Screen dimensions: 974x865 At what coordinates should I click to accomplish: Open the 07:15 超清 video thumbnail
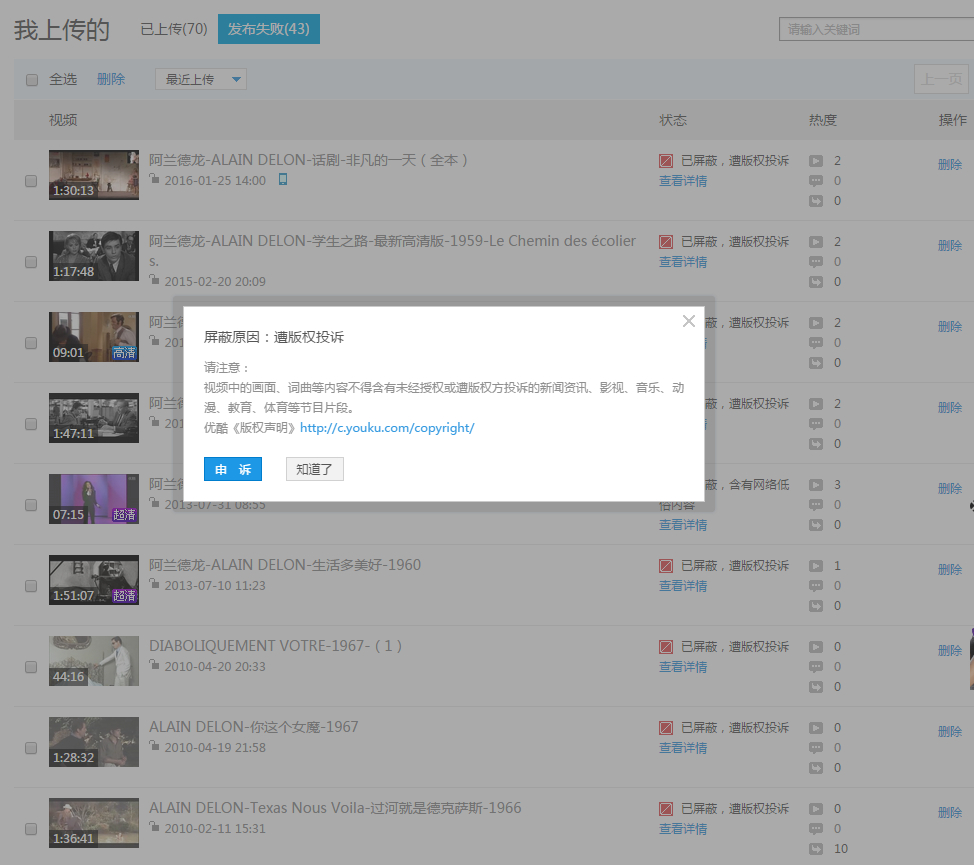94,499
